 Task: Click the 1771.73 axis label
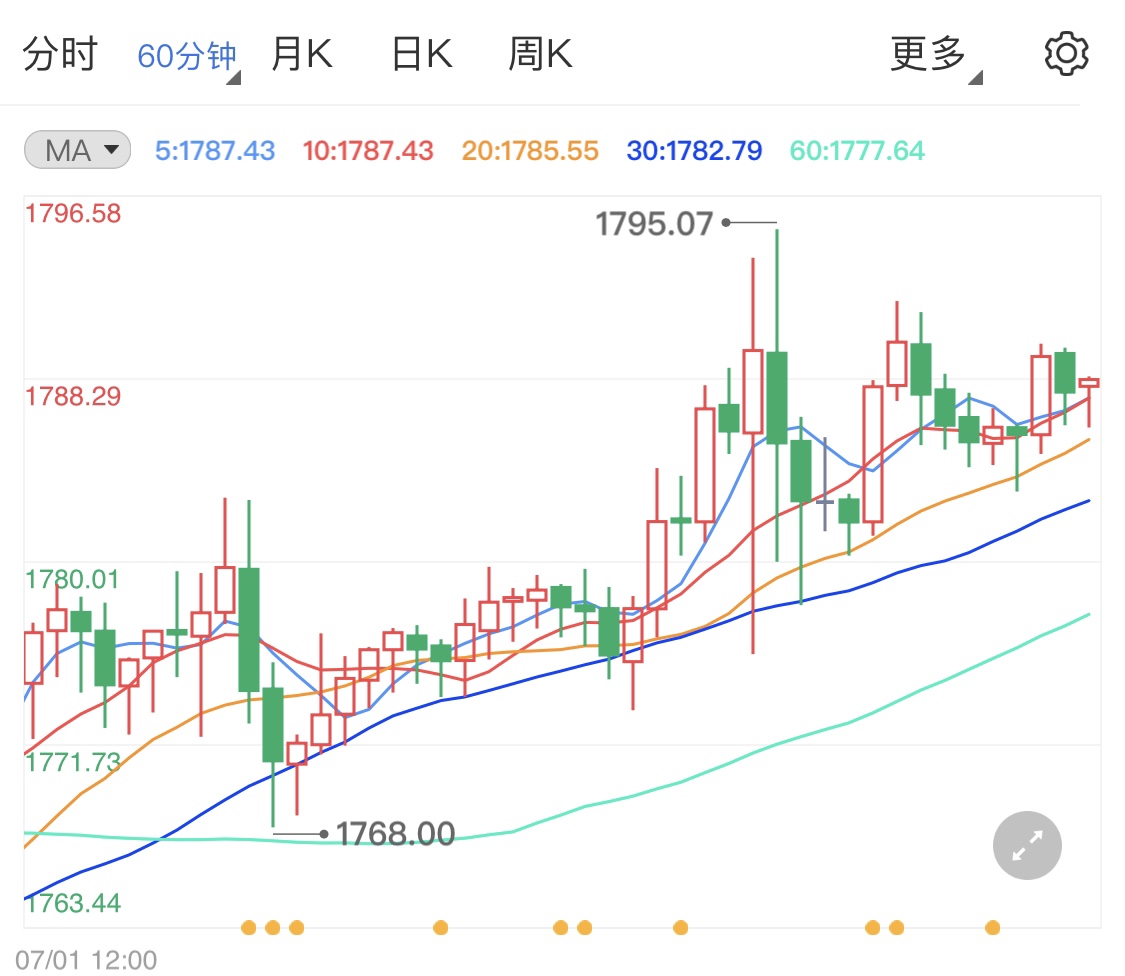pos(73,762)
